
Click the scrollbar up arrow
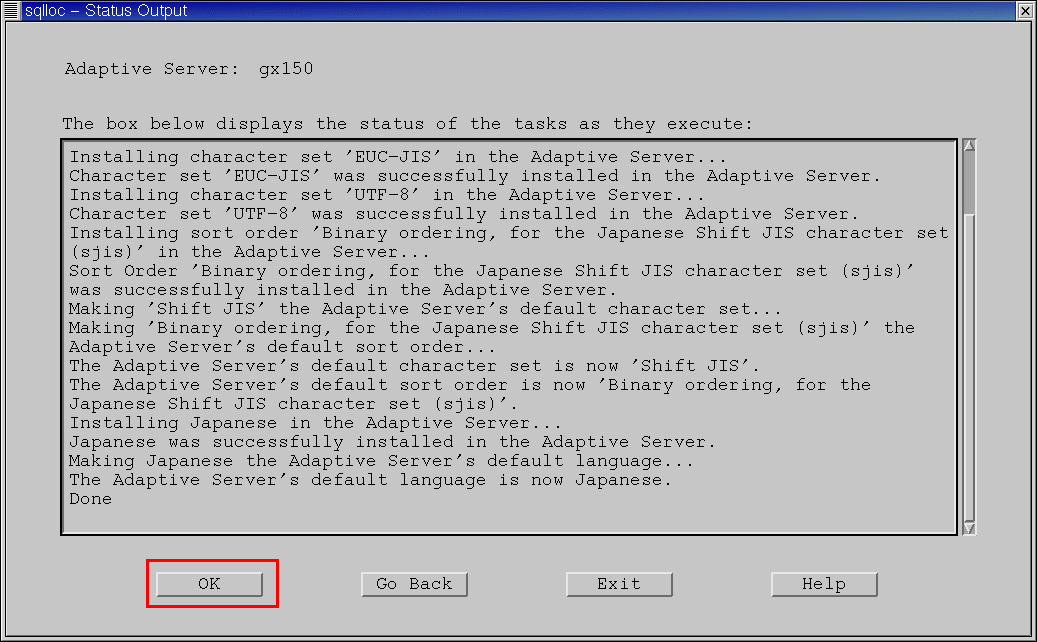[x=968, y=147]
